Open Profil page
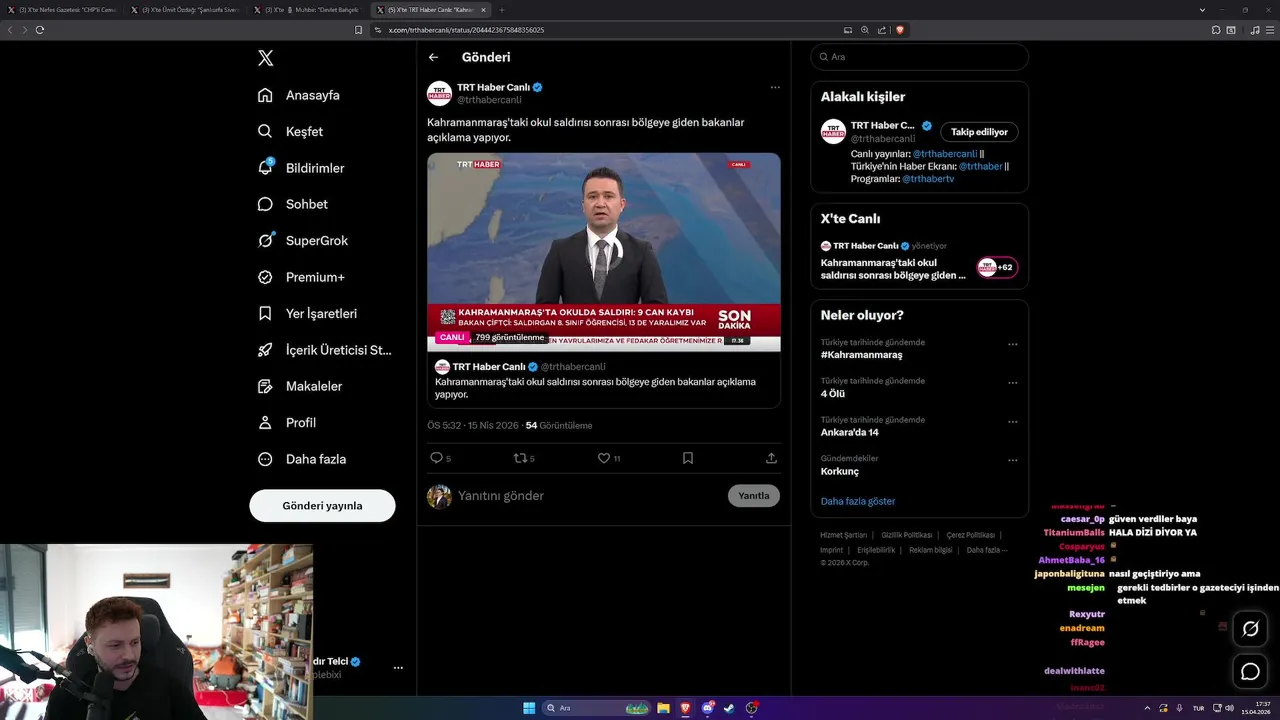The image size is (1280, 720). pyautogui.click(x=287, y=422)
